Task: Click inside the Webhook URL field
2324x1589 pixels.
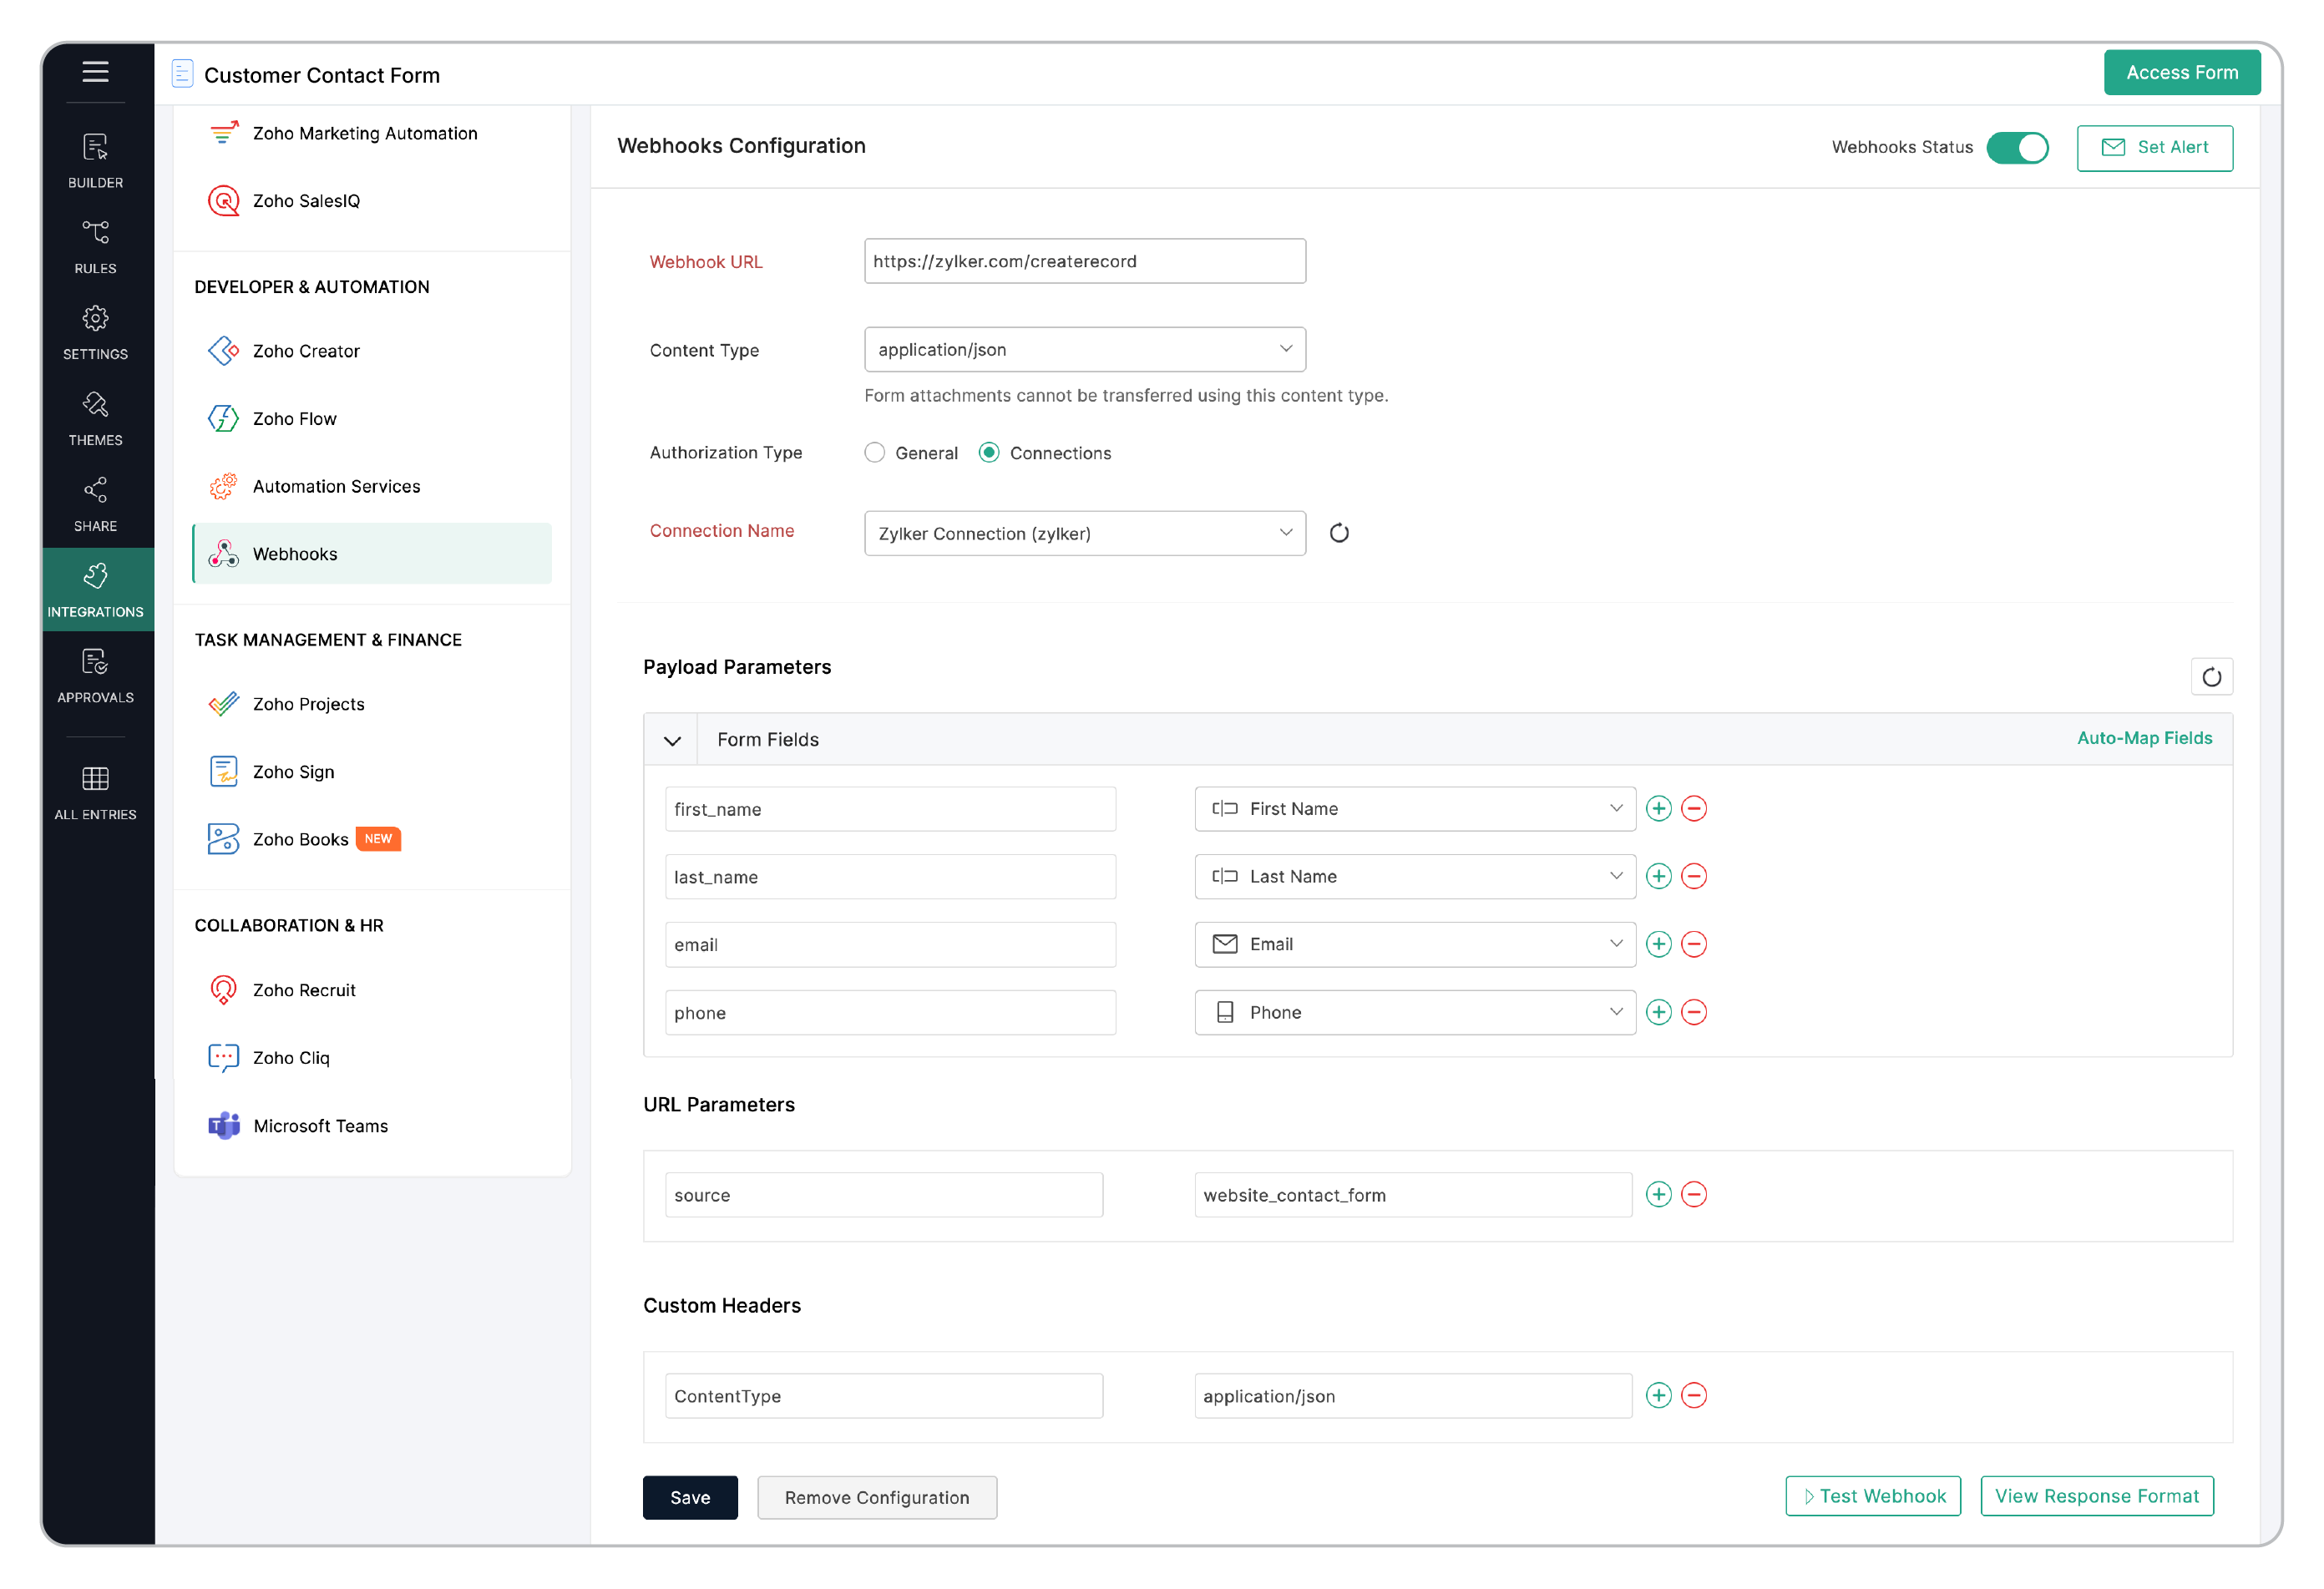Action: coord(1084,261)
